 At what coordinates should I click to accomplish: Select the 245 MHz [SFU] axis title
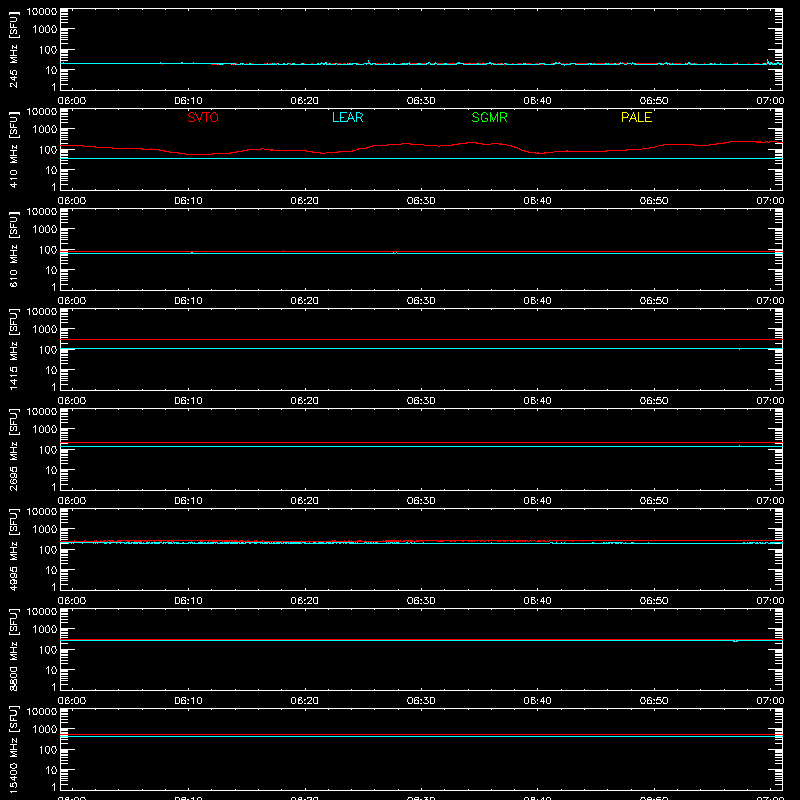pyautogui.click(x=13, y=49)
